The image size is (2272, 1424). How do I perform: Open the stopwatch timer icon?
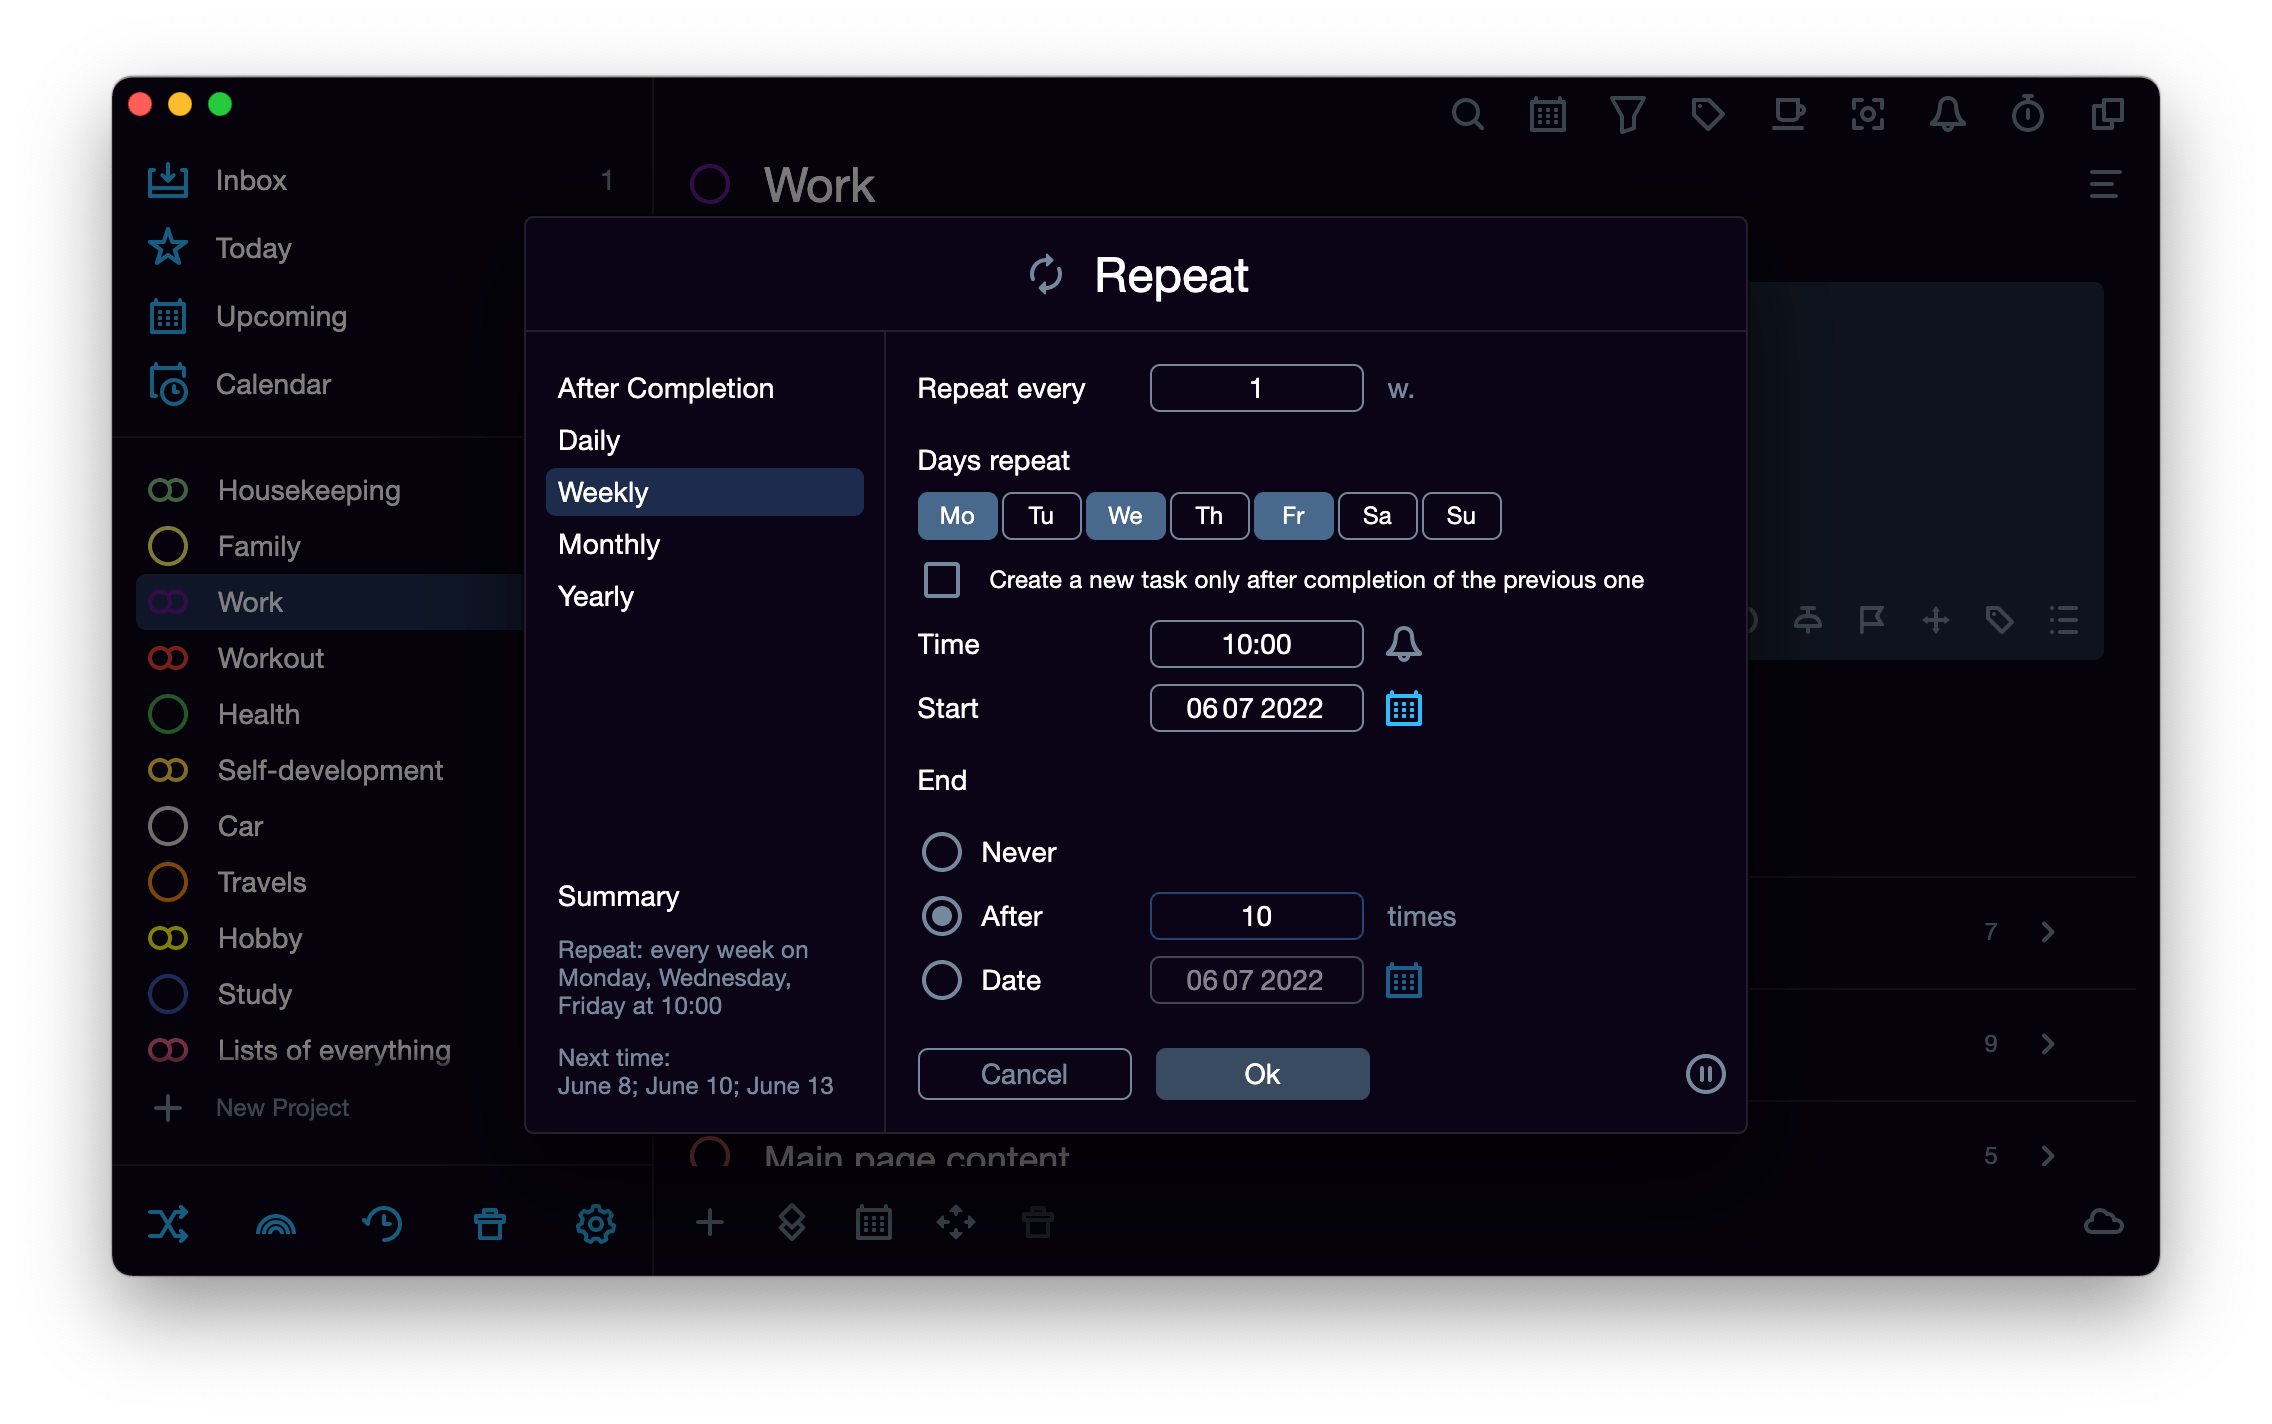(2027, 114)
